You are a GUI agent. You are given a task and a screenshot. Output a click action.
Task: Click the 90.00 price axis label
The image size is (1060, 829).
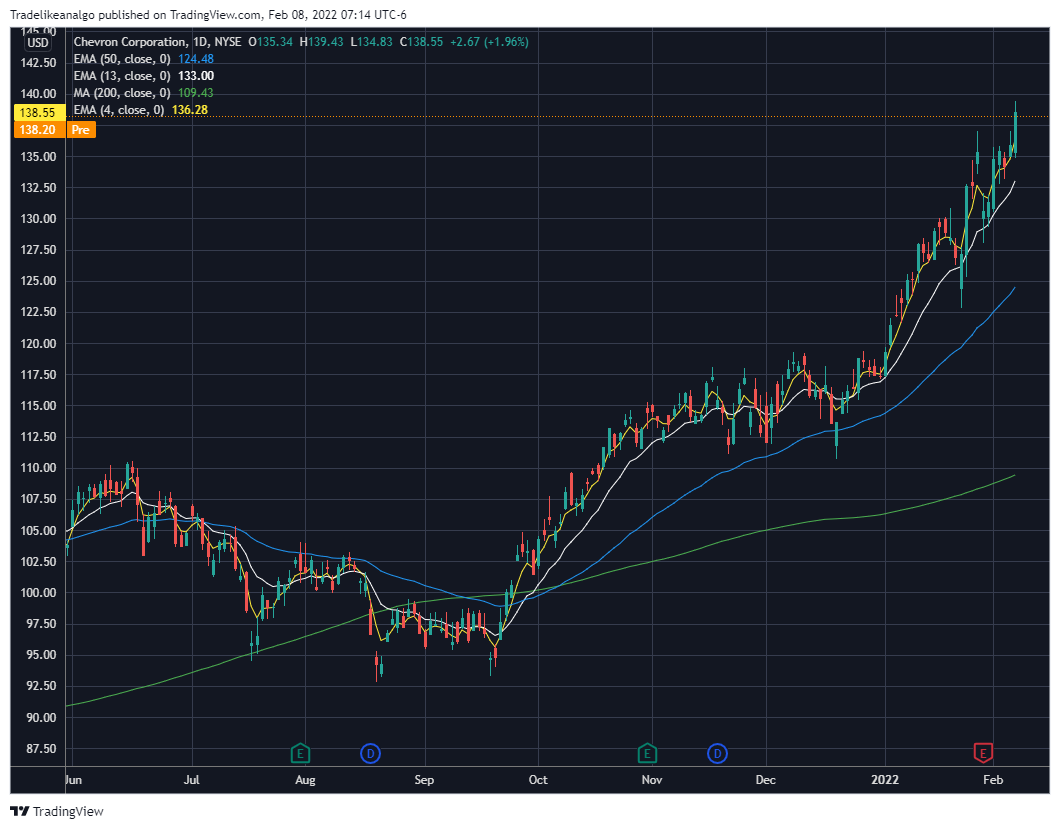[x=39, y=717]
